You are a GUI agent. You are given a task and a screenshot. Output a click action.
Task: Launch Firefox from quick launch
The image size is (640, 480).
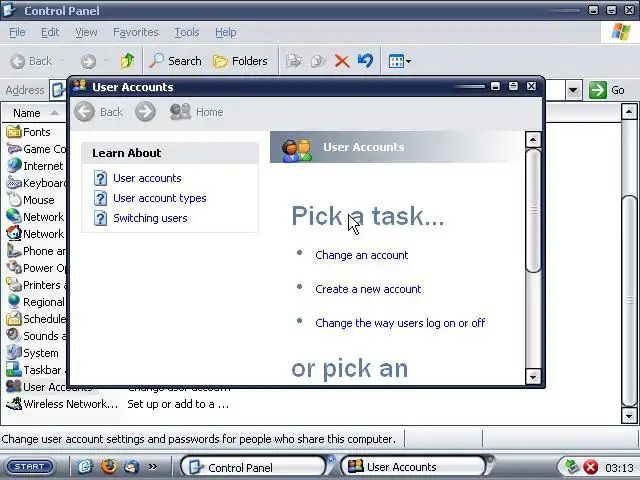pos(109,467)
